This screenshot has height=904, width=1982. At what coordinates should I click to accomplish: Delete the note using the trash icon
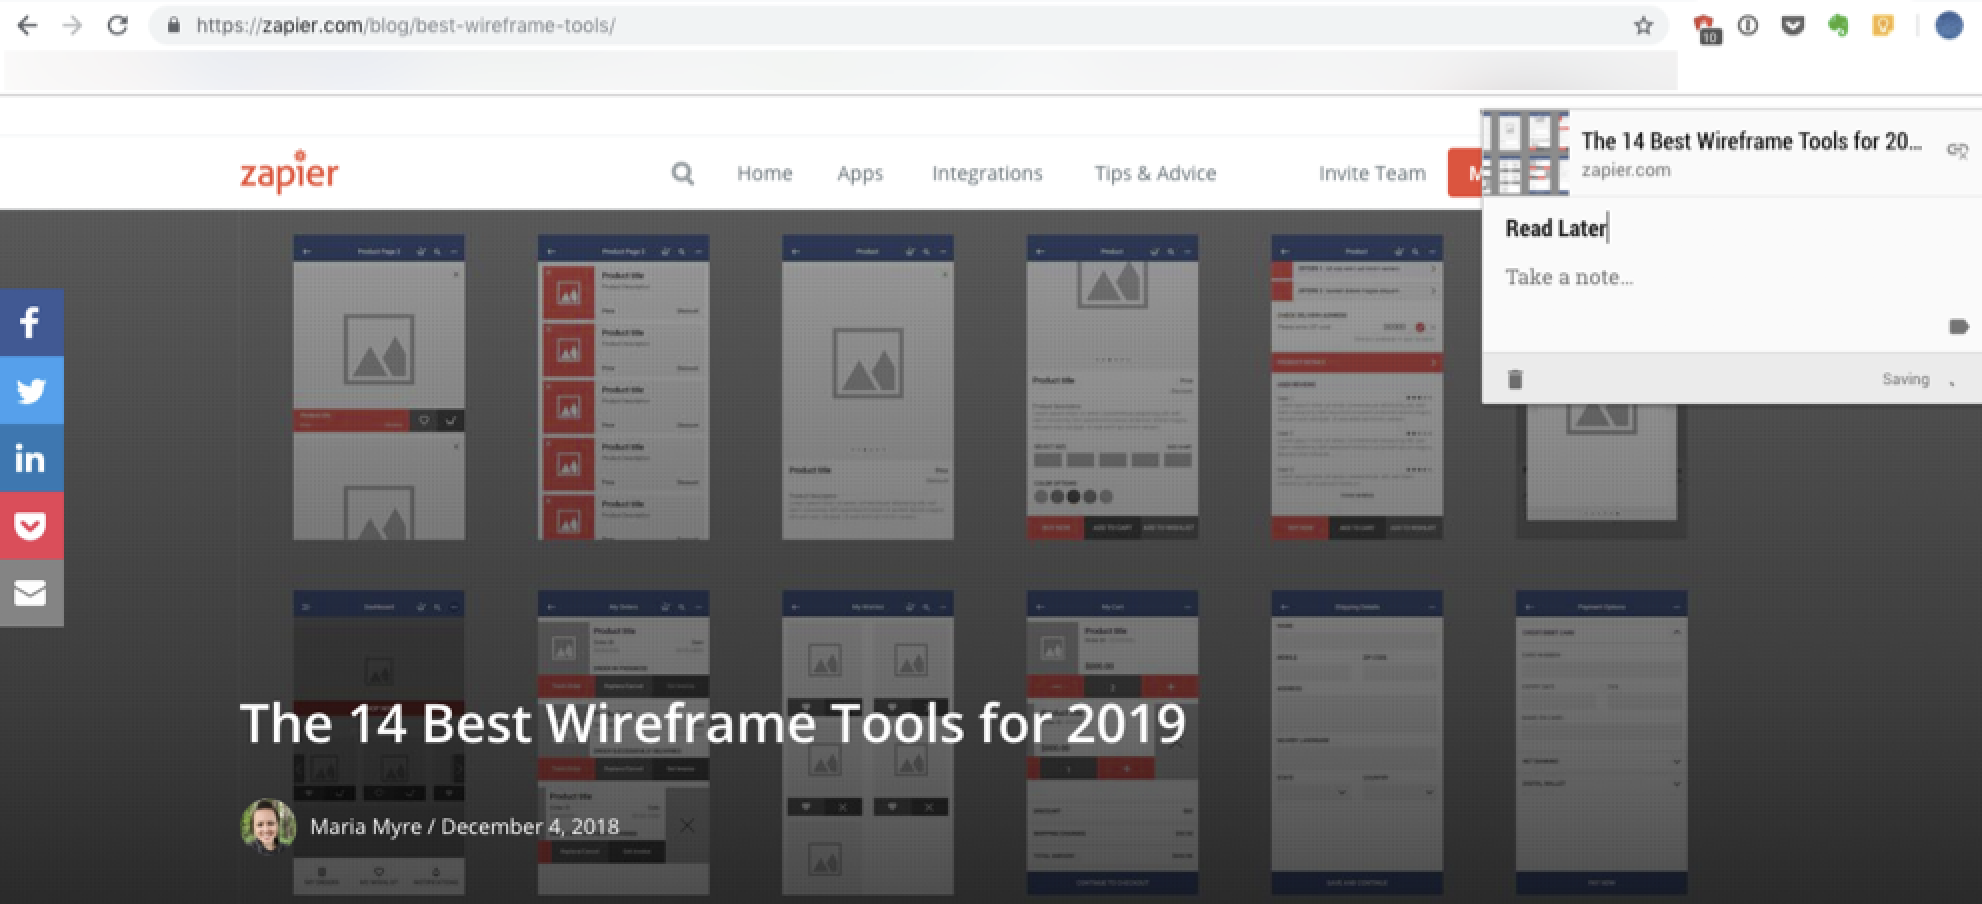pos(1515,379)
